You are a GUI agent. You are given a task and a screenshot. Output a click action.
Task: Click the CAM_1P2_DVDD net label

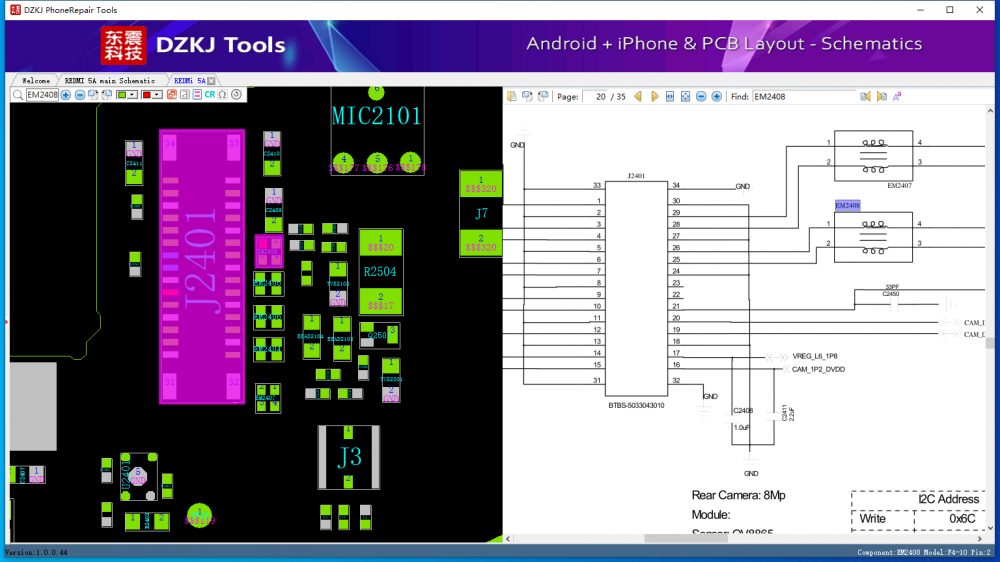coord(818,369)
